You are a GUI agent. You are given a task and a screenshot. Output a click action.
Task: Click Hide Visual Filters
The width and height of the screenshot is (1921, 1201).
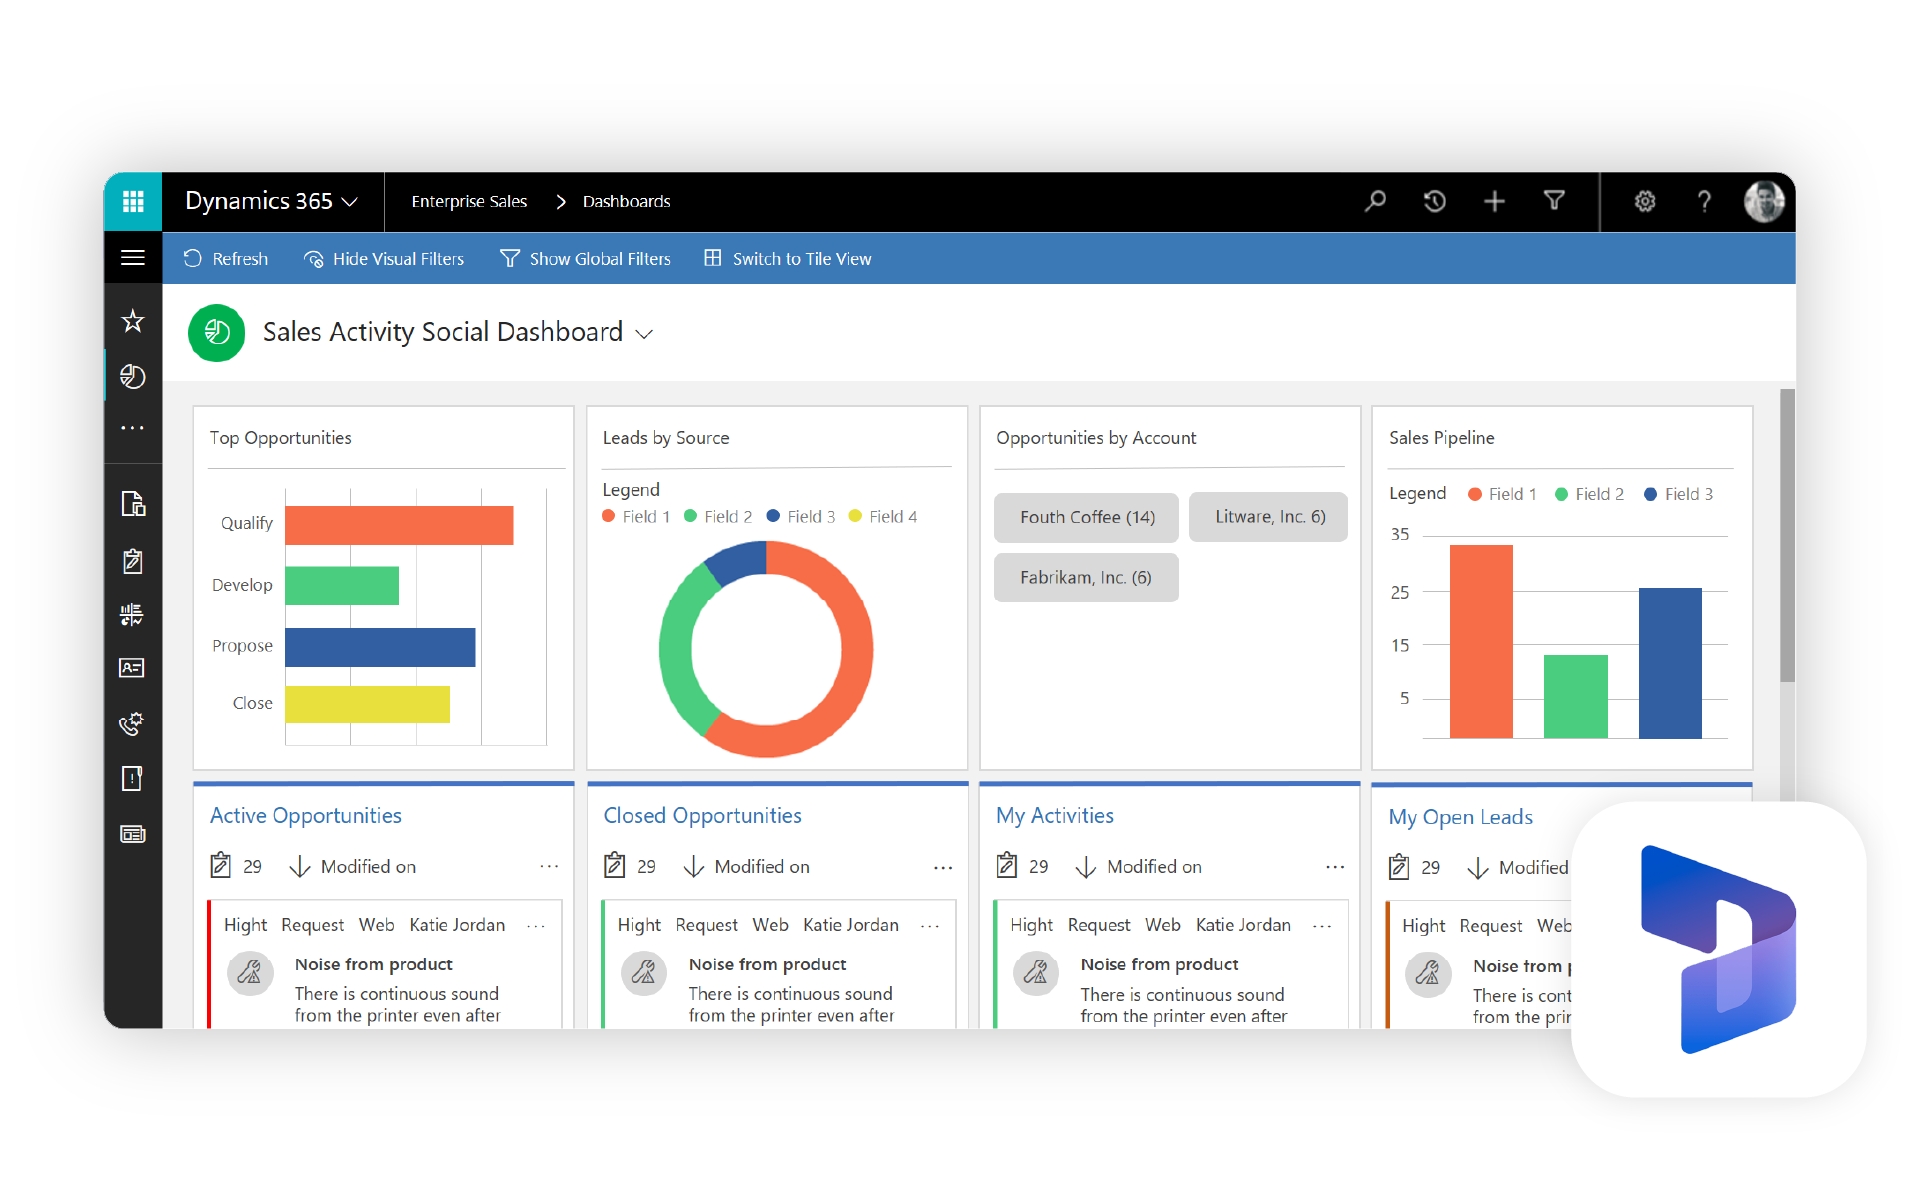coord(384,259)
